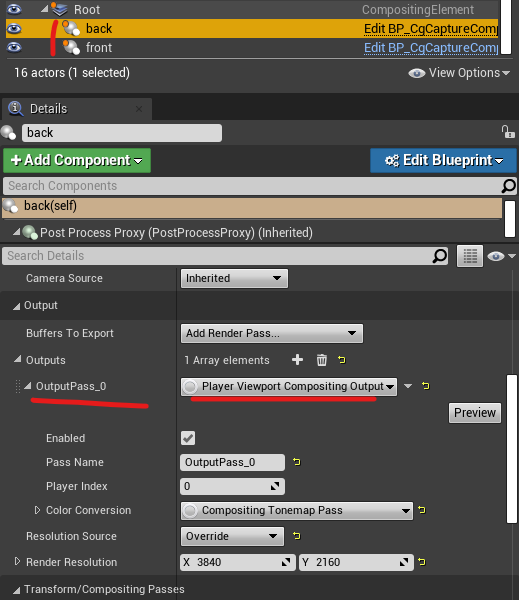This screenshot has width=519, height=600.
Task: Open the Add Render Pass dropdown
Action: pyautogui.click(x=272, y=333)
